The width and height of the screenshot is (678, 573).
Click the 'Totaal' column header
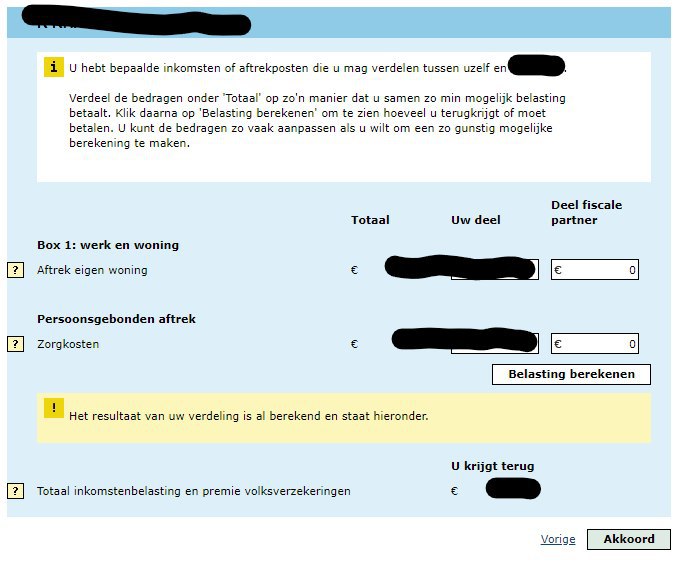[x=370, y=220]
